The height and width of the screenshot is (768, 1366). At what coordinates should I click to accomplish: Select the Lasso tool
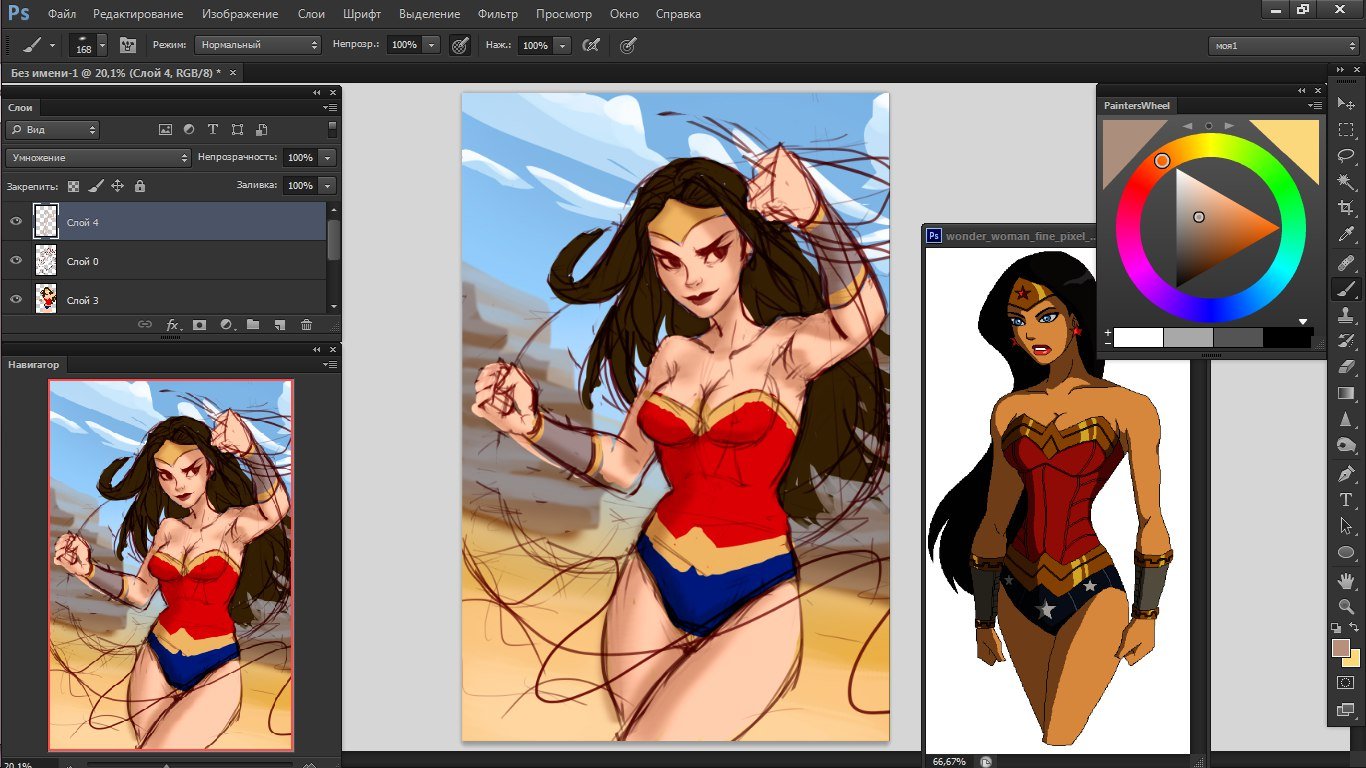(x=1346, y=156)
